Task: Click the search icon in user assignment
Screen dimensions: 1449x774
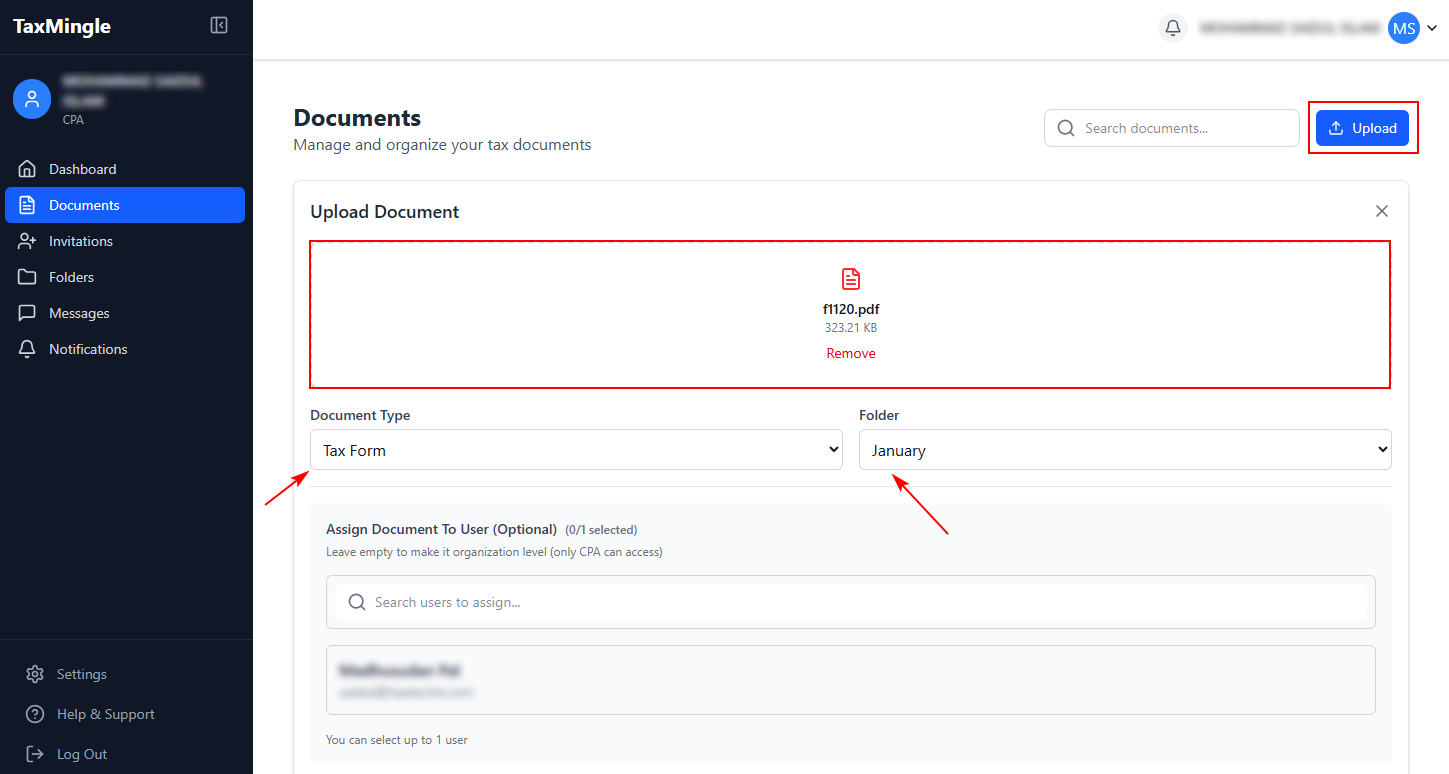Action: click(x=356, y=602)
